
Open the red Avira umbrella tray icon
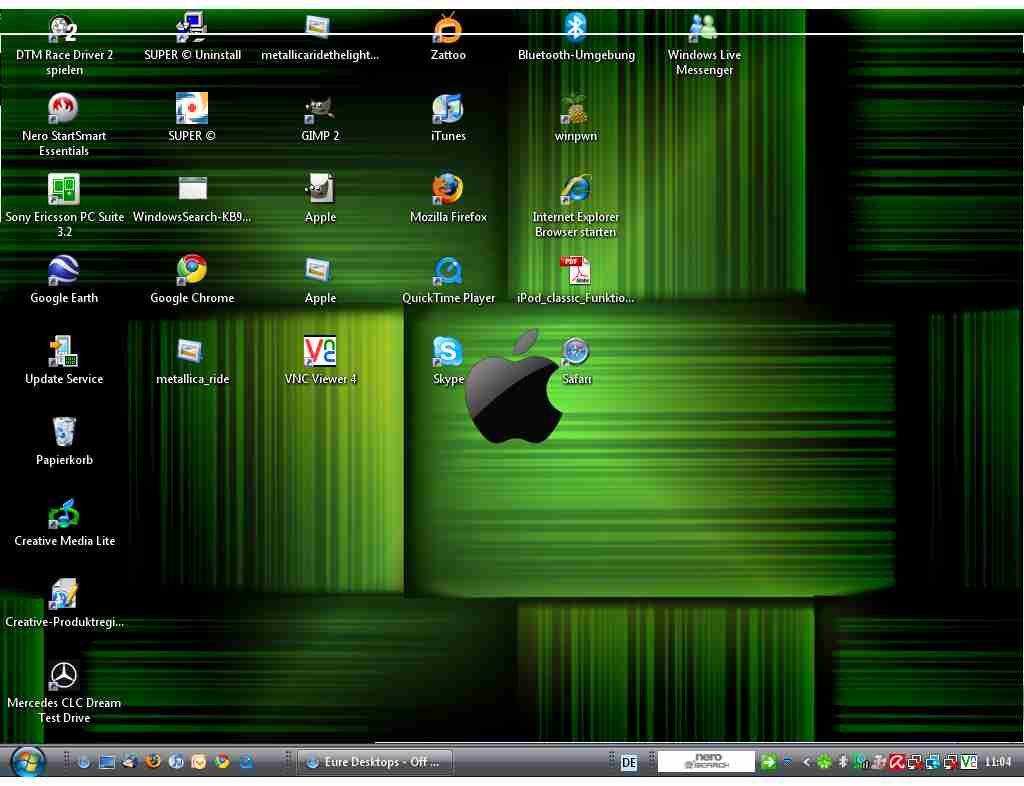(x=897, y=762)
